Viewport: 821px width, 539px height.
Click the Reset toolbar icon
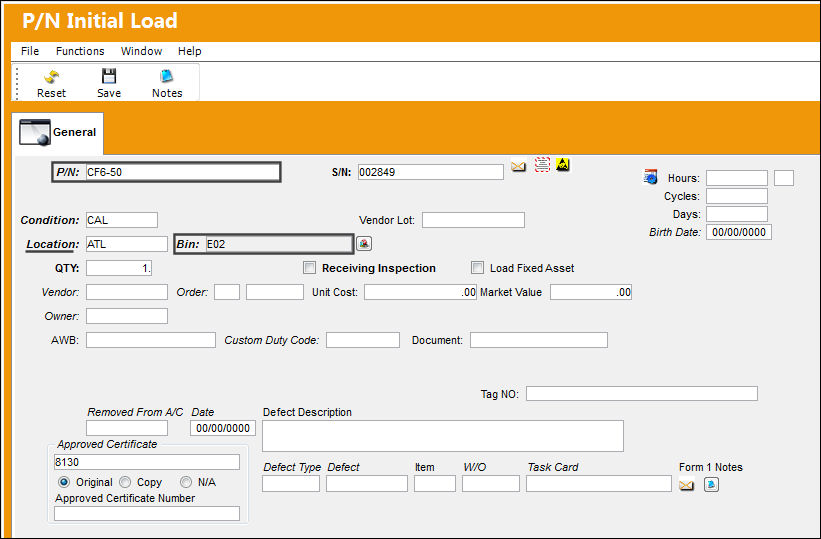pyautogui.click(x=51, y=77)
